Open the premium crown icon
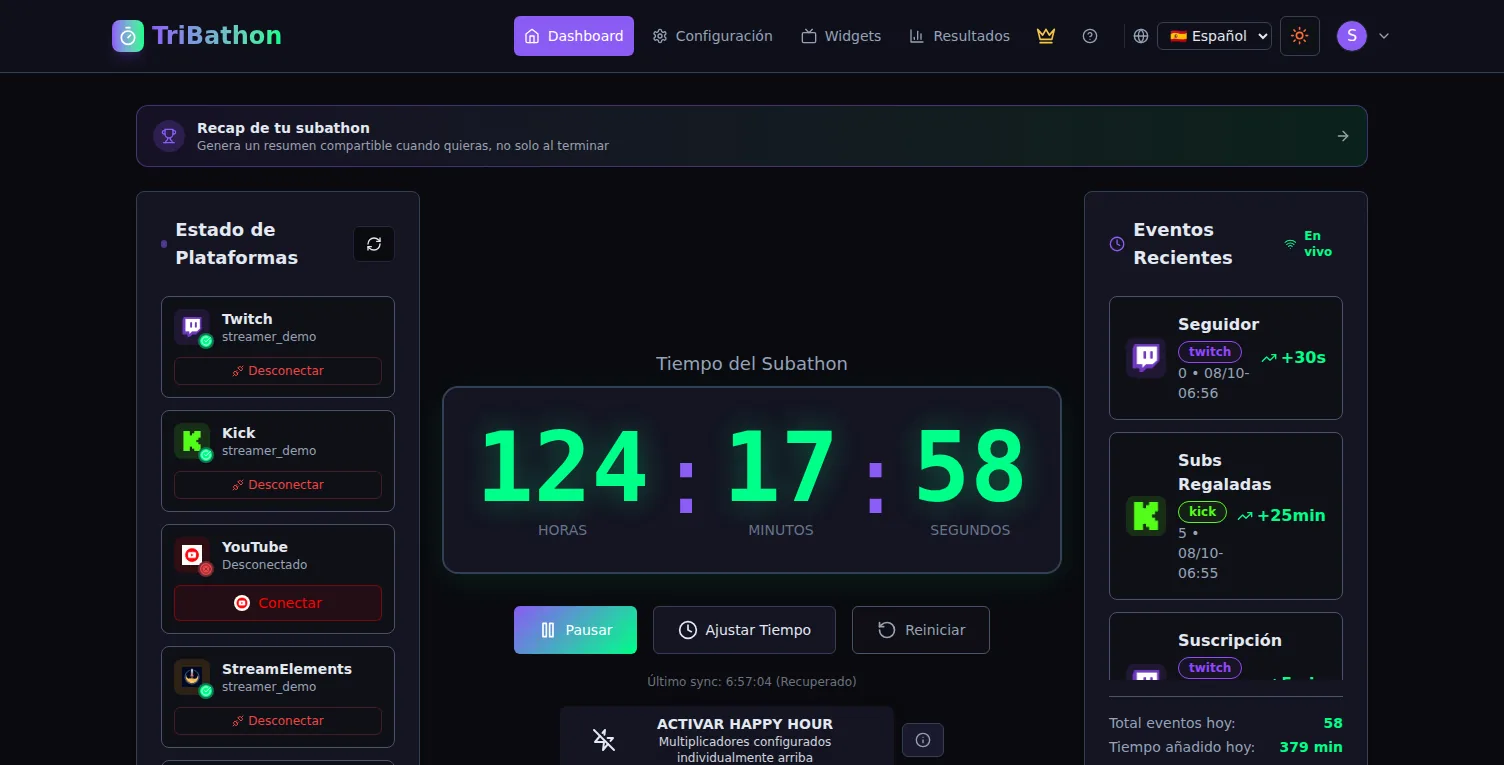Screen dimensions: 1504x765 (1046, 36)
